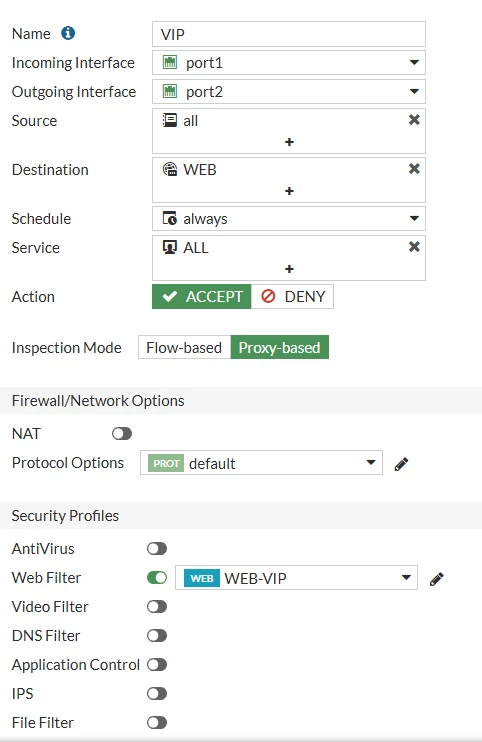Screen dimensions: 482x742
Task: Click the Name input field
Action: 289,34
